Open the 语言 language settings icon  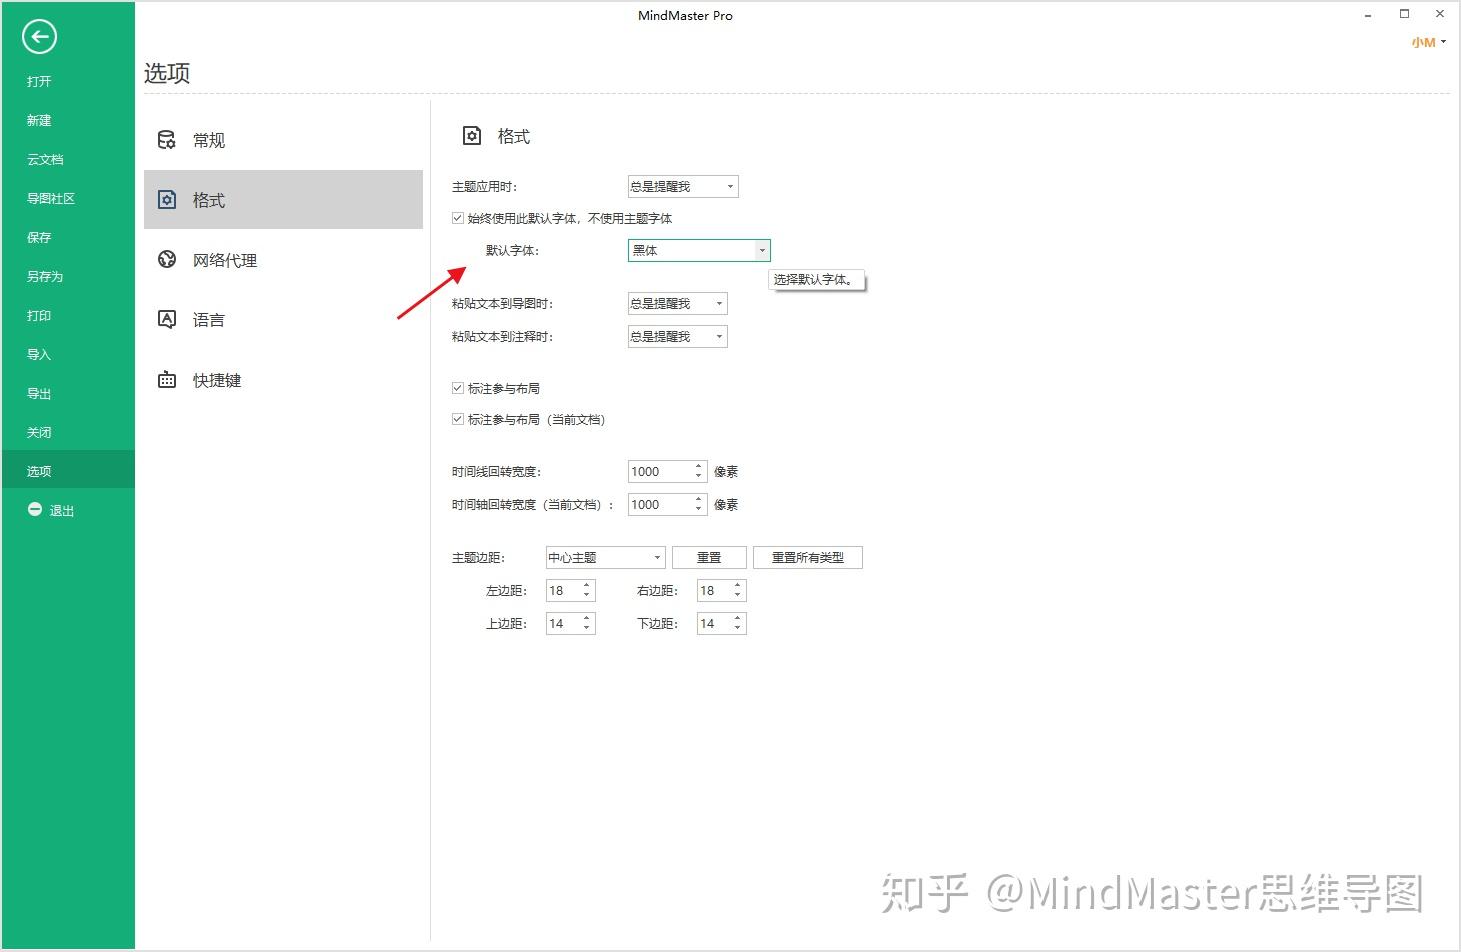click(167, 320)
